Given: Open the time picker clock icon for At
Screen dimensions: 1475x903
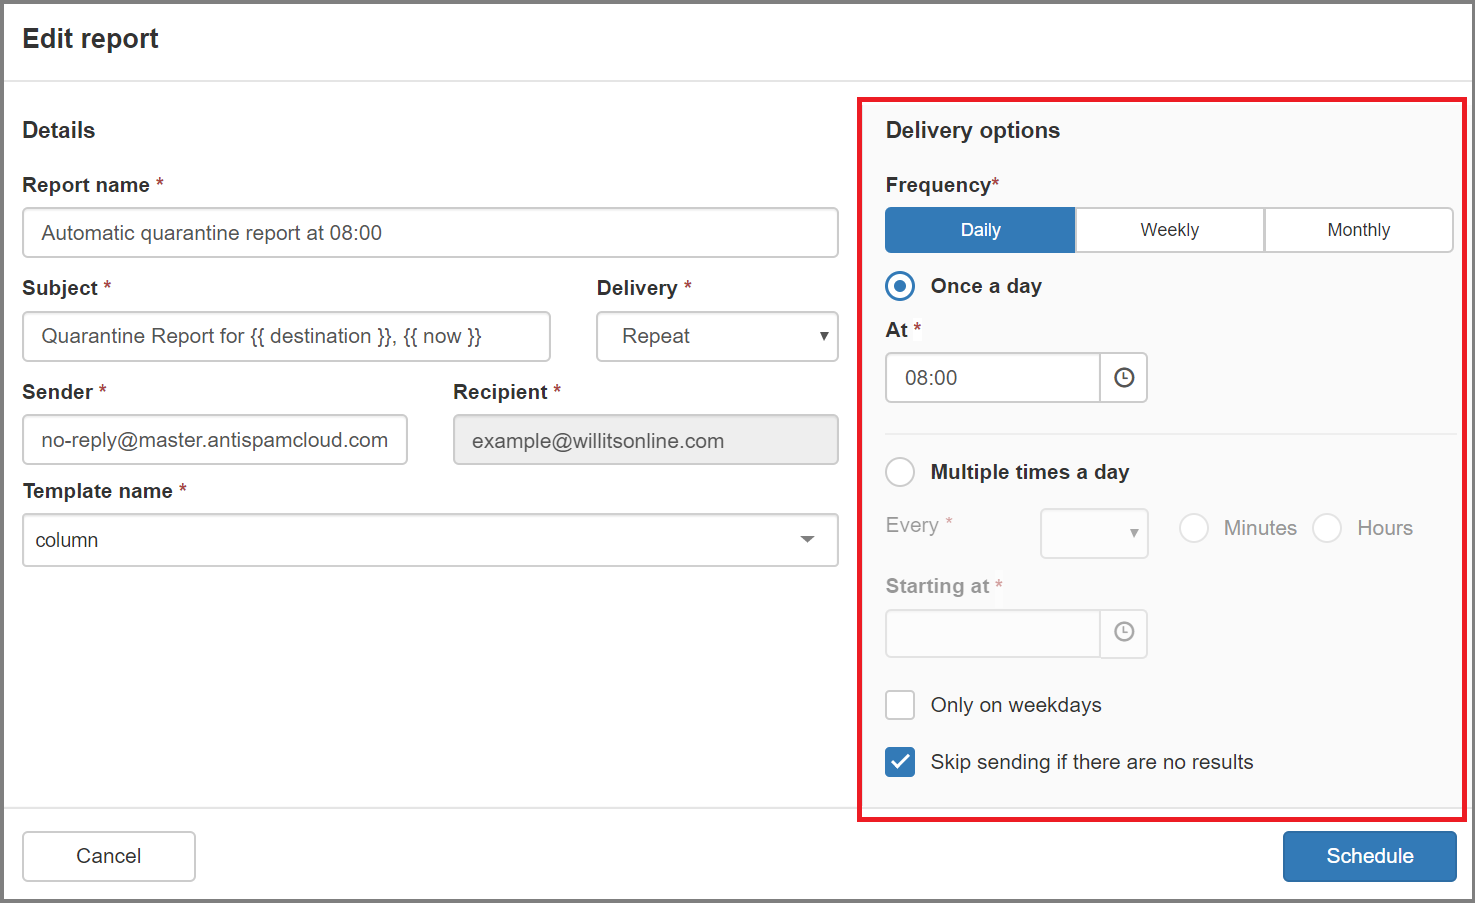Looking at the screenshot, I should click(x=1123, y=378).
